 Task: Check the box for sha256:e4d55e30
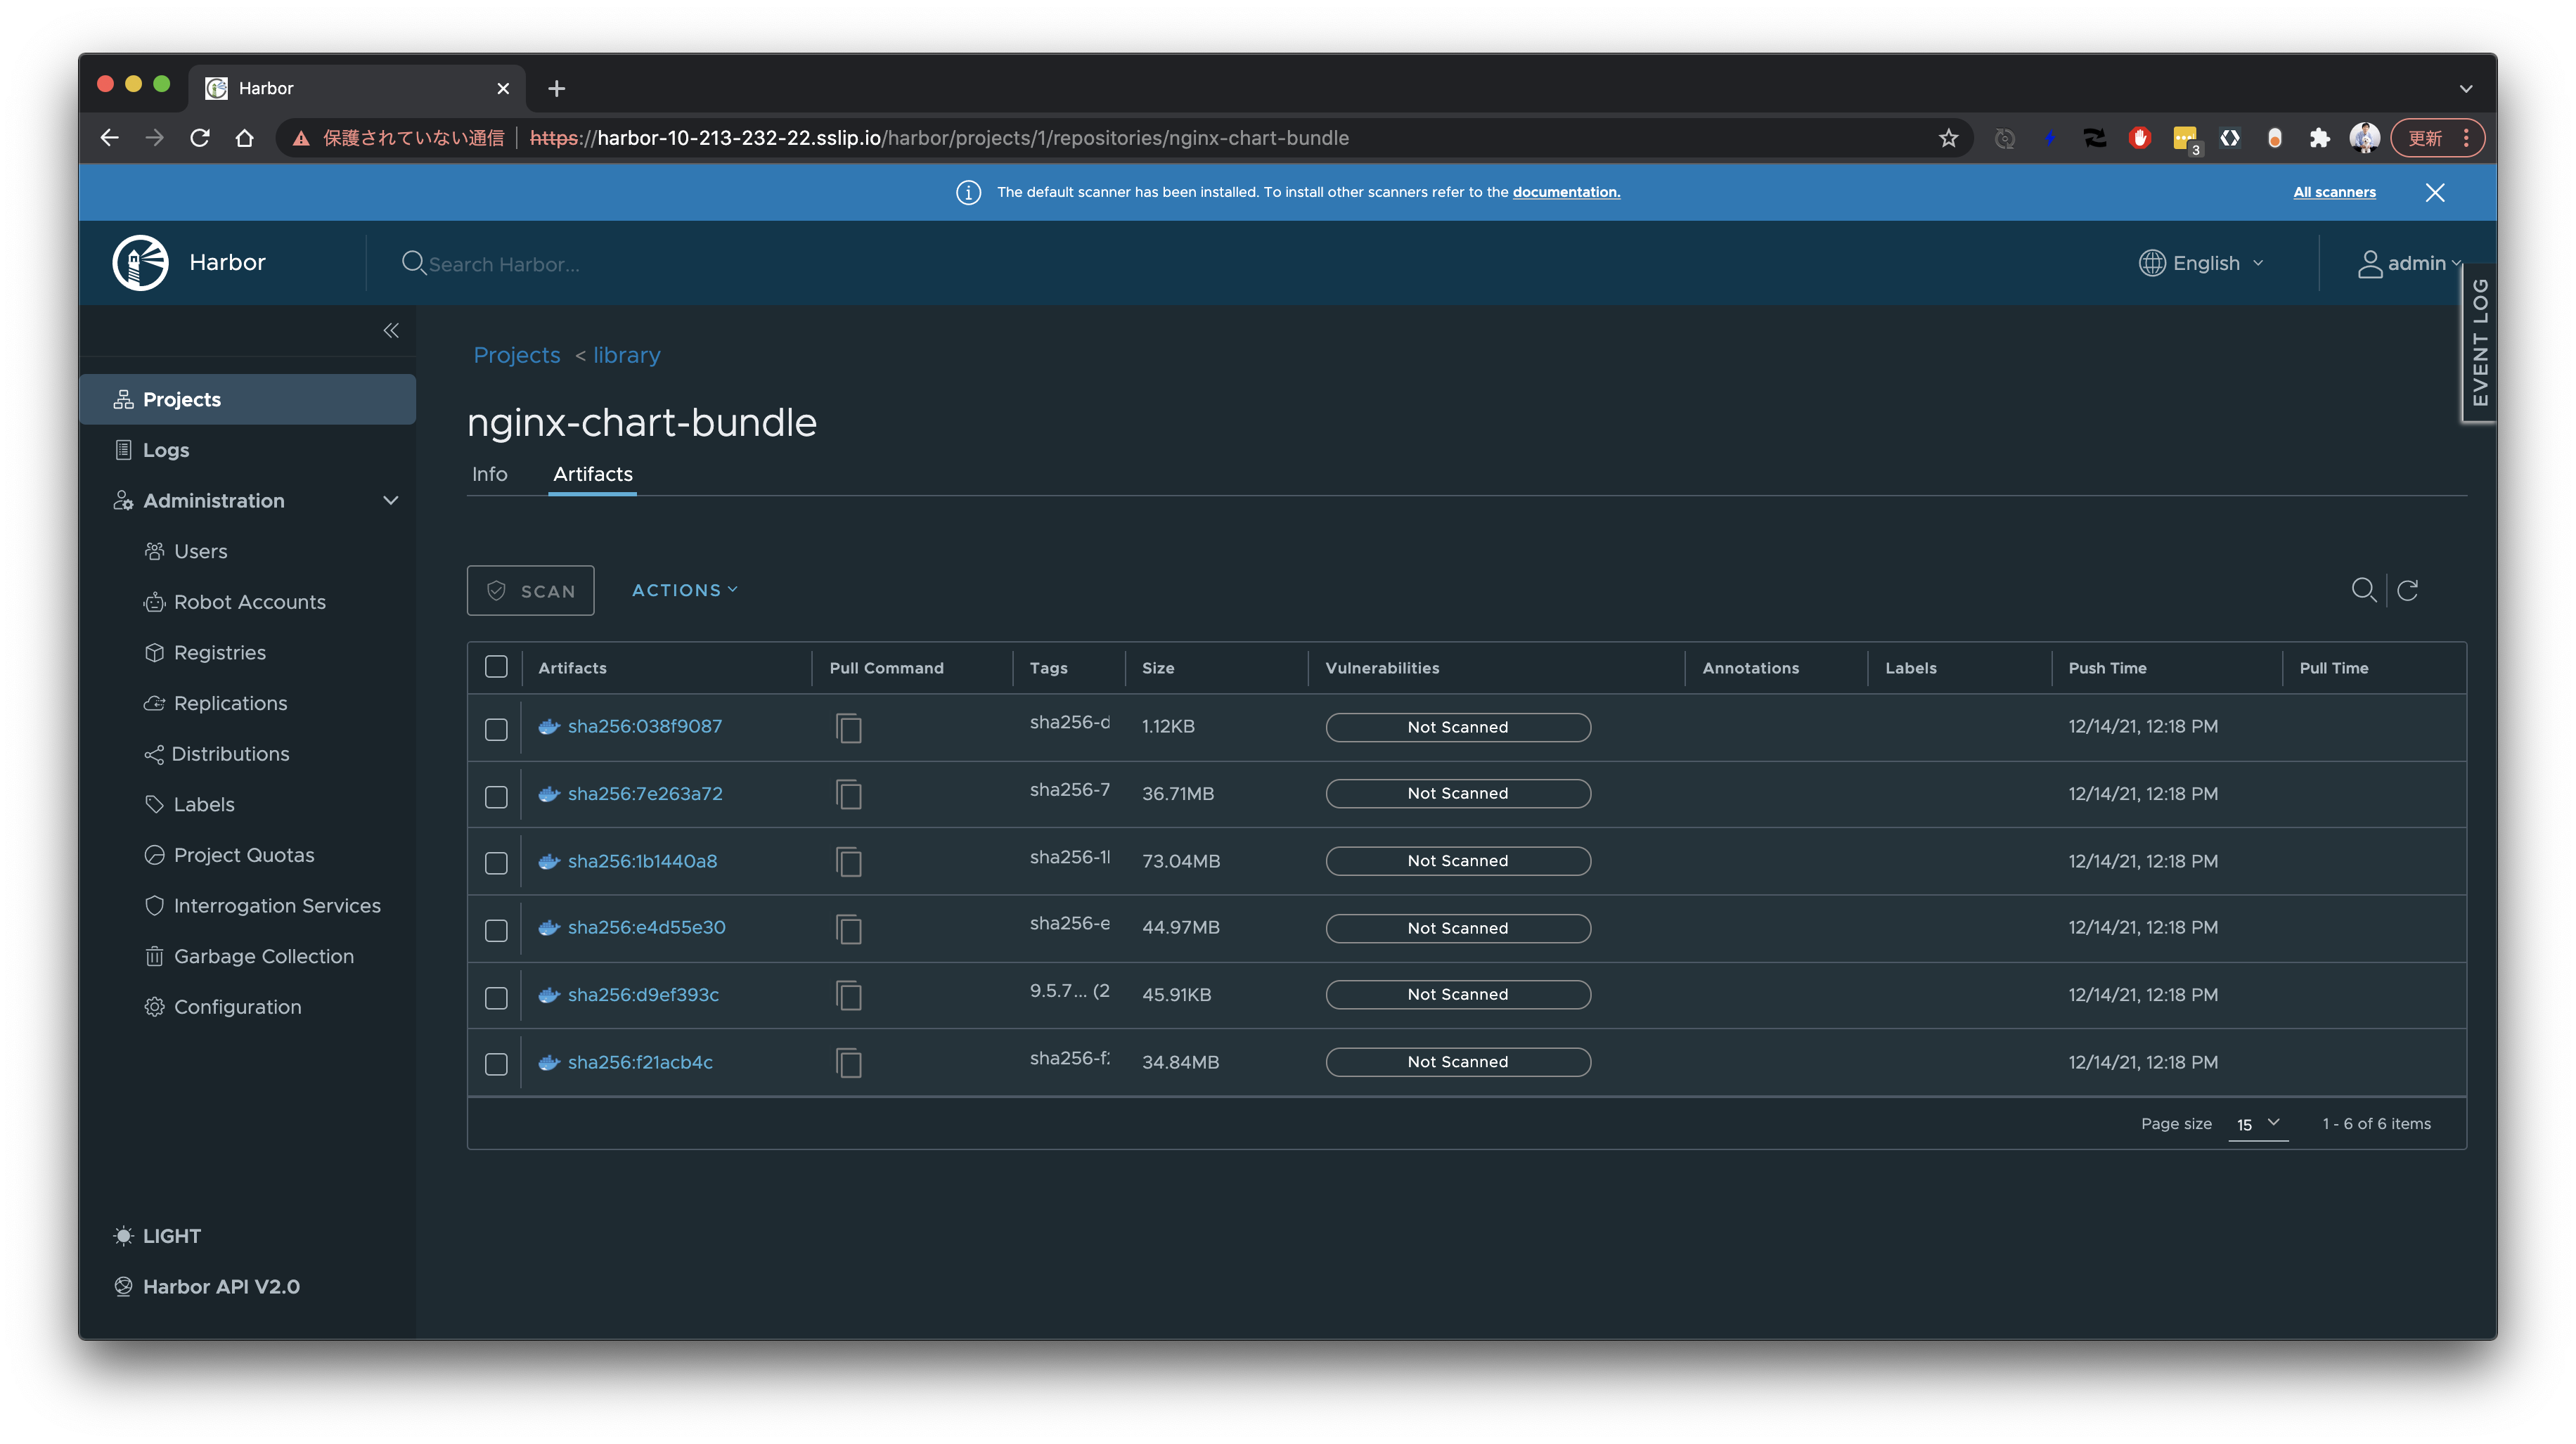496,930
